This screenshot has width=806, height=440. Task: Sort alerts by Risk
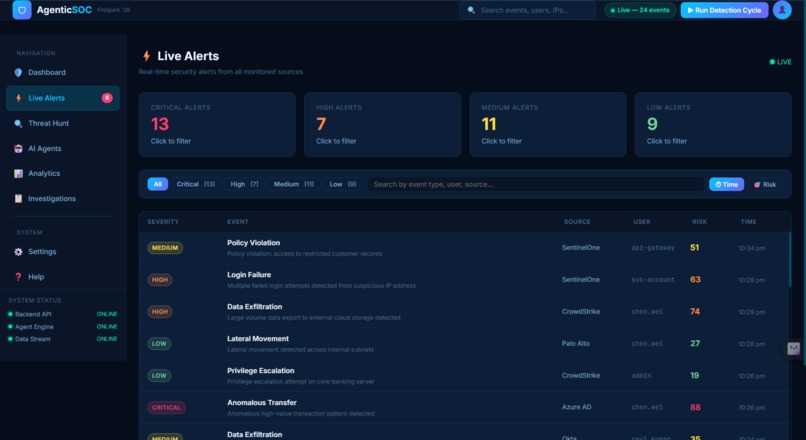(765, 185)
